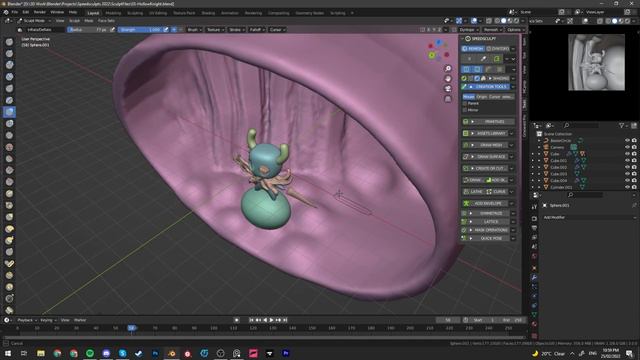Open the Face Sets menu
This screenshot has height=360, width=640.
[106, 20]
